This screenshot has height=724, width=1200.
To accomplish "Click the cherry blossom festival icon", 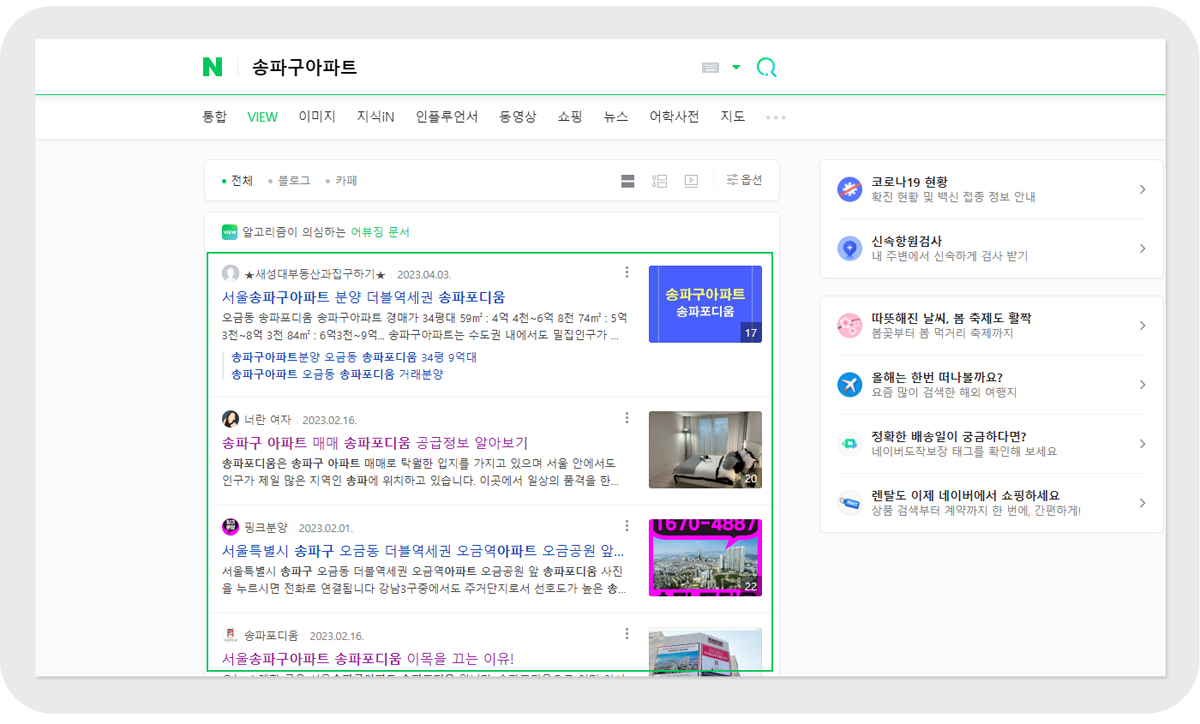I will coord(850,326).
